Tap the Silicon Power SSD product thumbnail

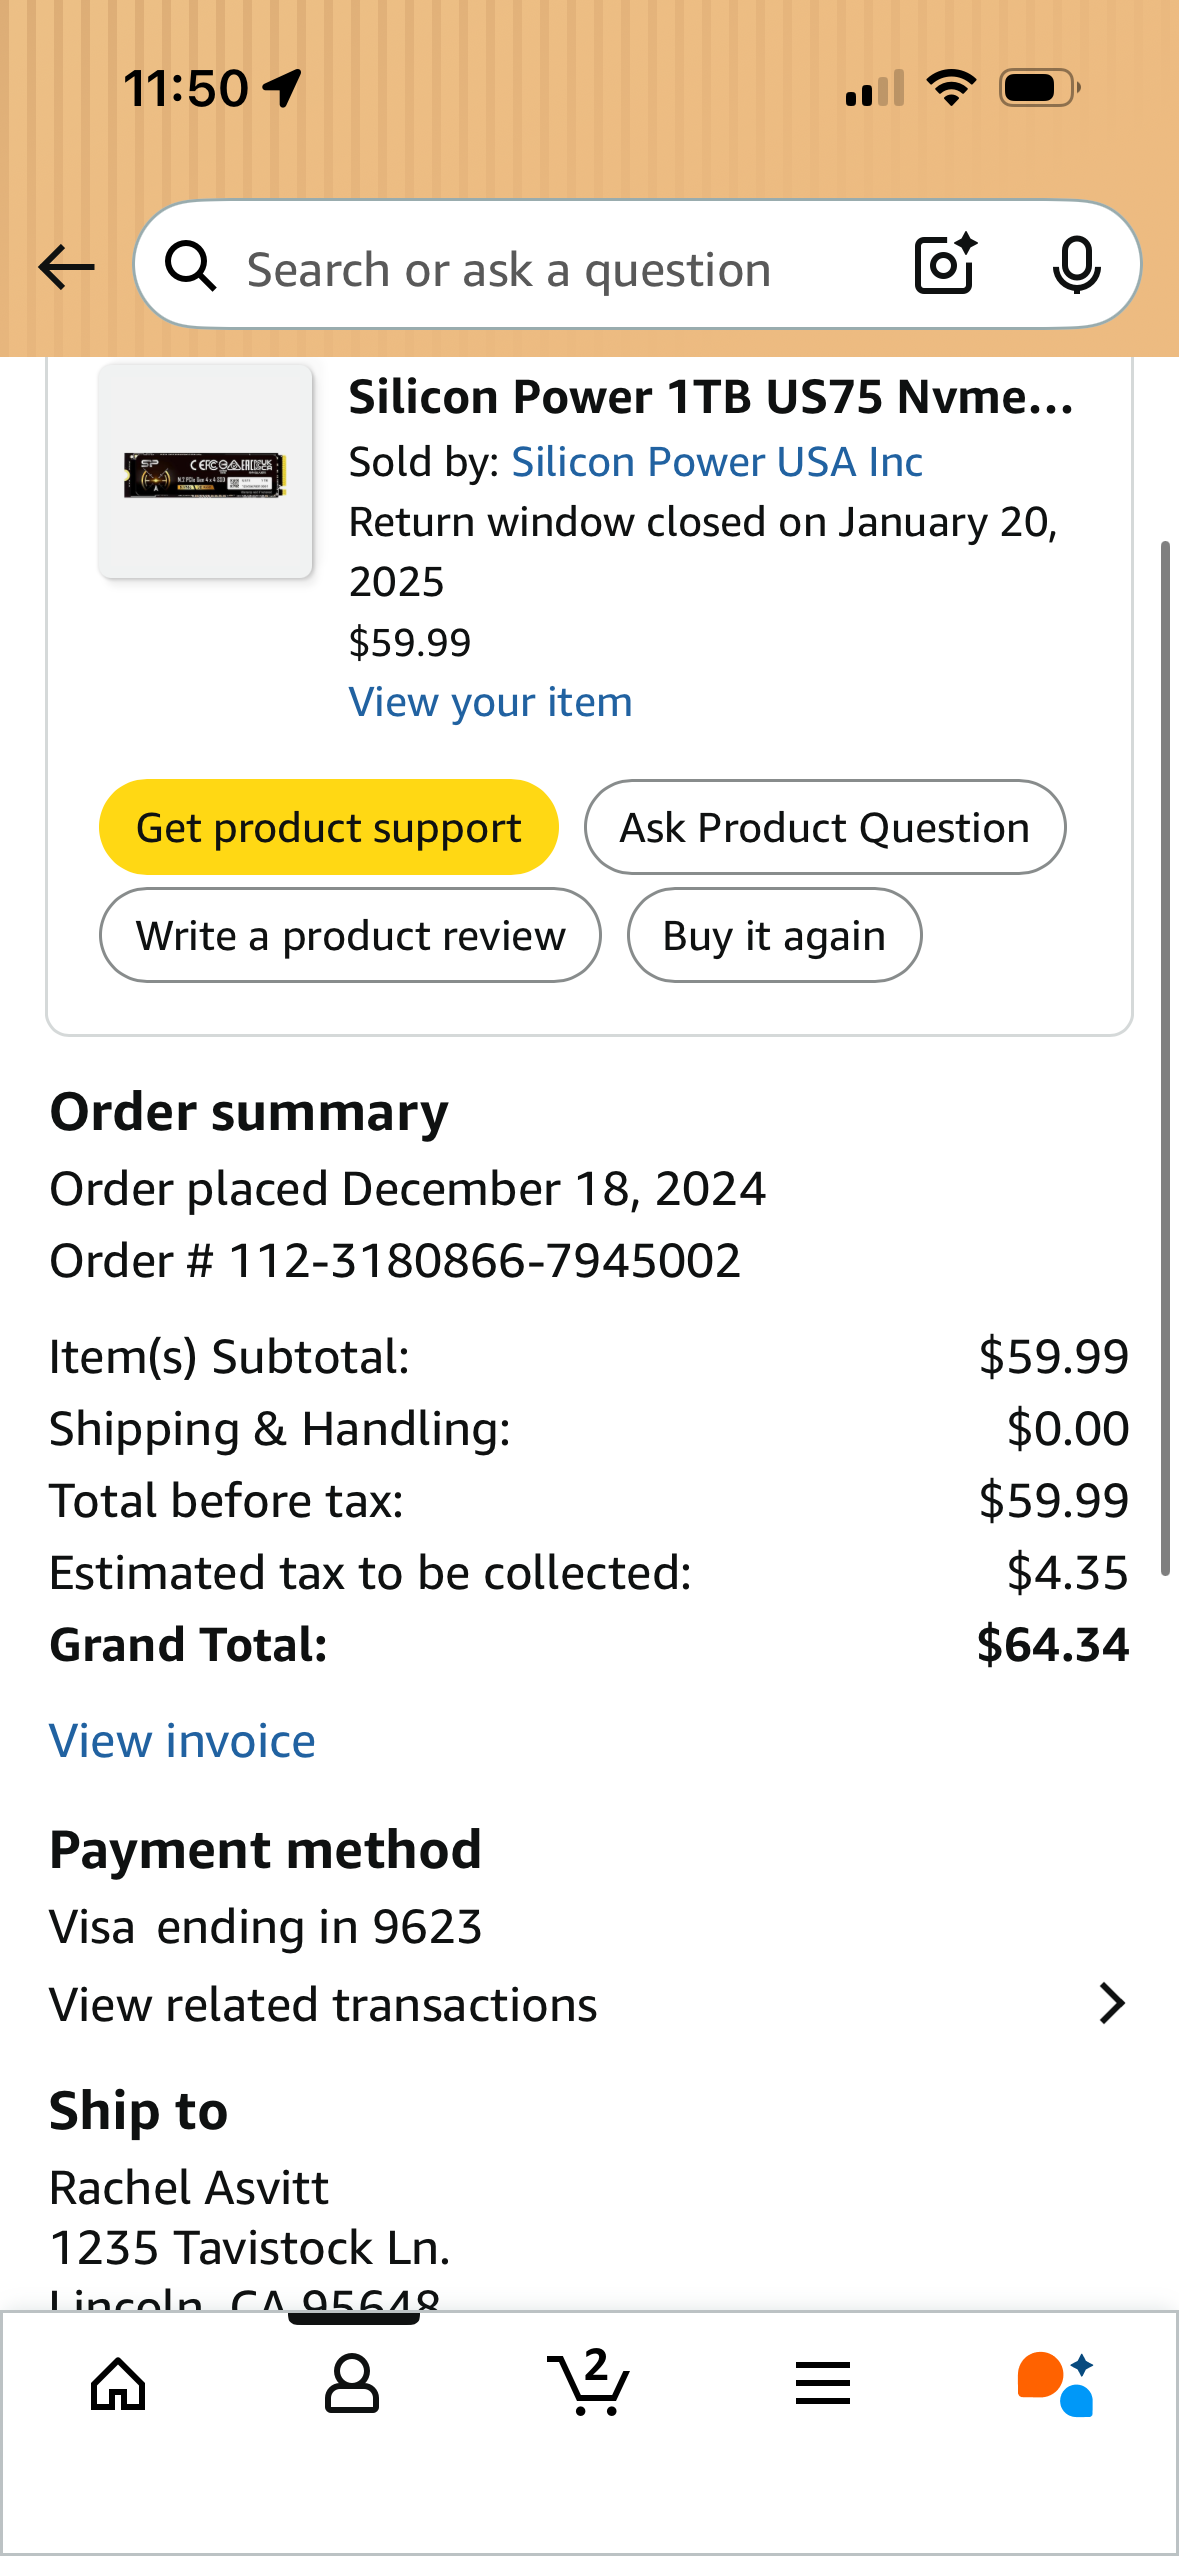pos(205,472)
